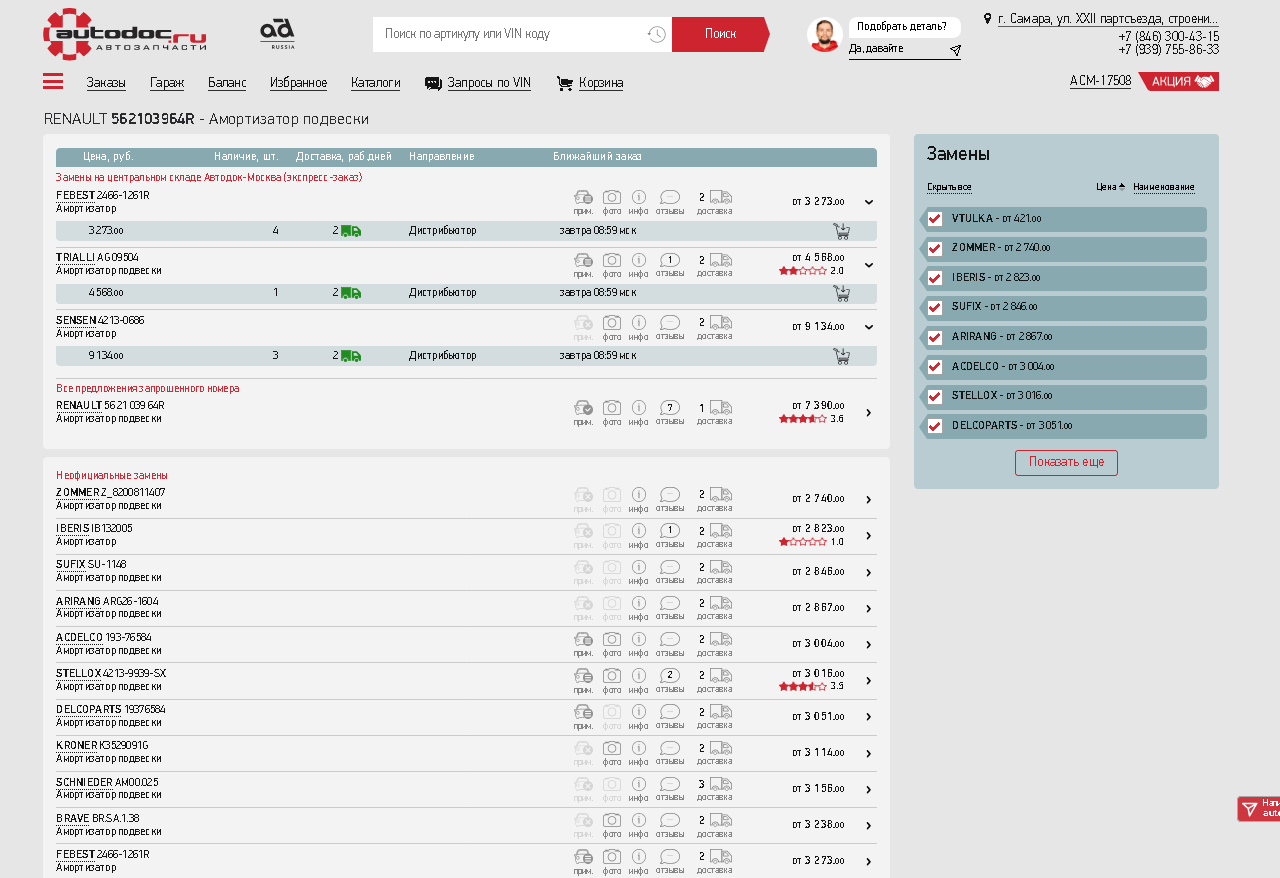This screenshot has width=1280, height=878.
Task: Expand the ZOMMER Z_8200811407 row arrow
Action: [868, 500]
